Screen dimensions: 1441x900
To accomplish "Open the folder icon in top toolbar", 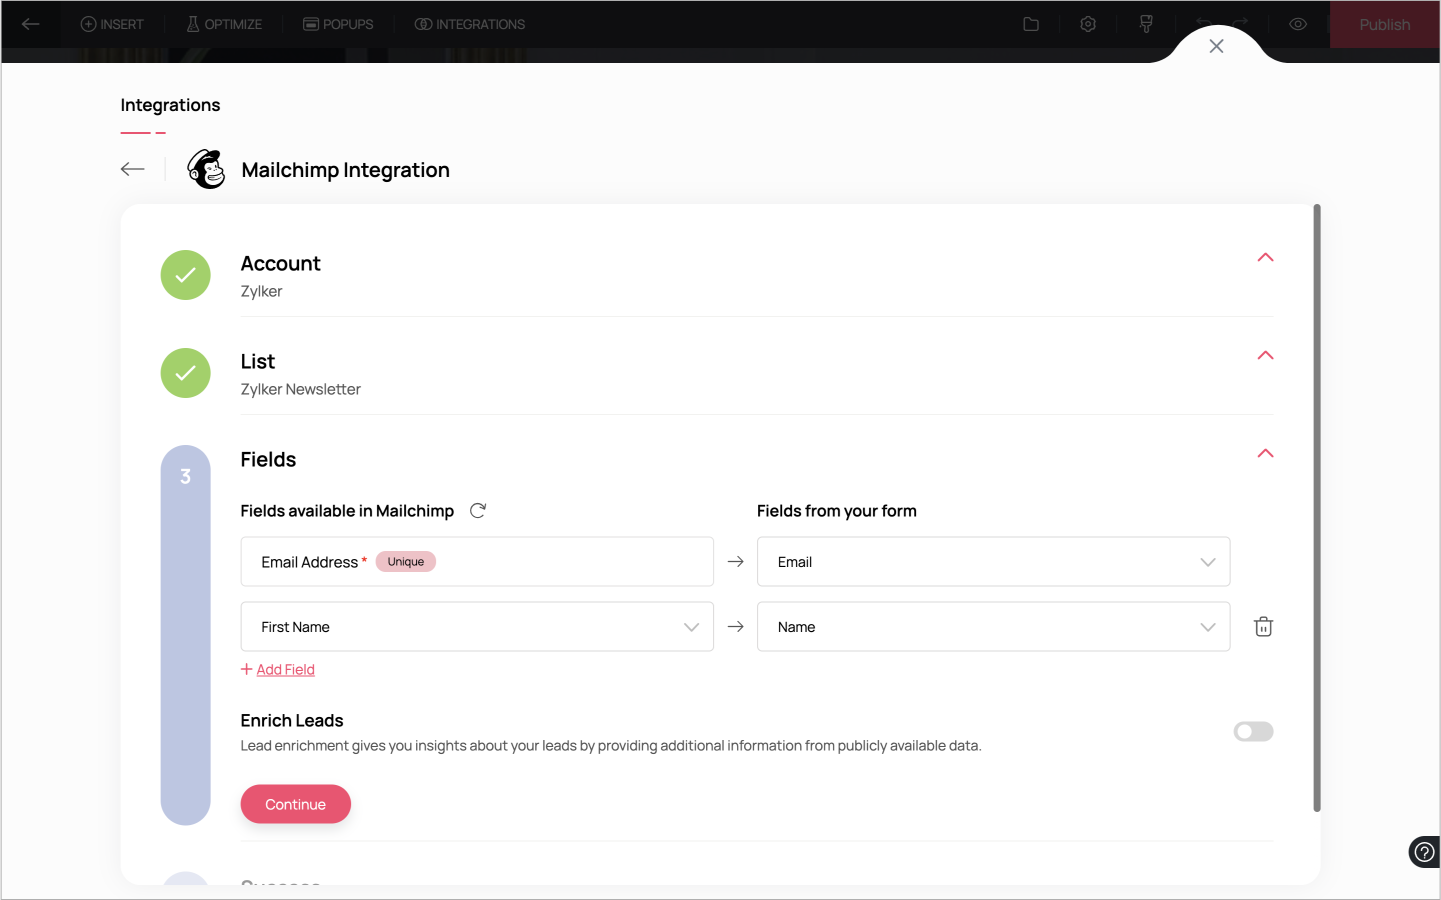I will coord(1031,24).
